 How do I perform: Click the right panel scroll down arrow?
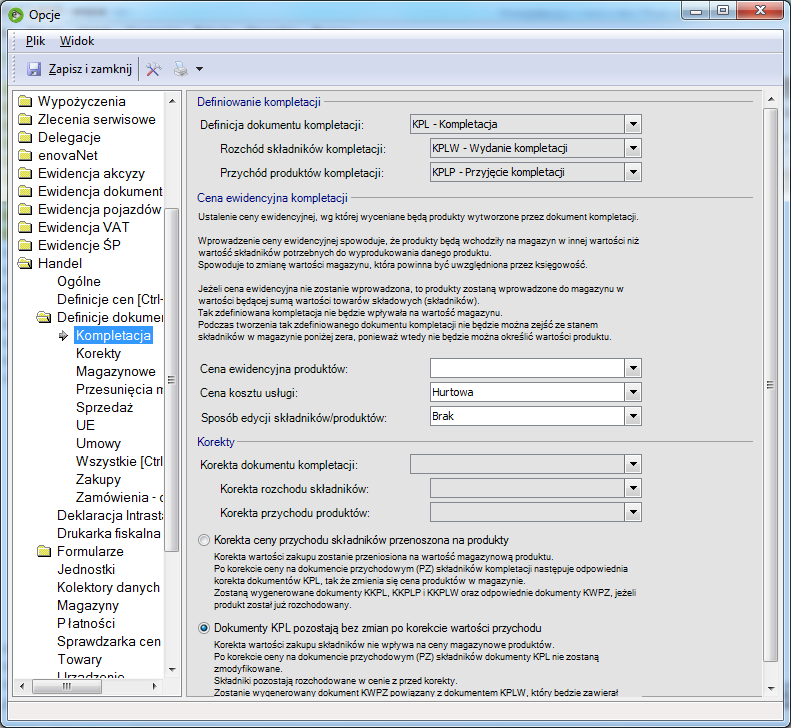[x=770, y=688]
